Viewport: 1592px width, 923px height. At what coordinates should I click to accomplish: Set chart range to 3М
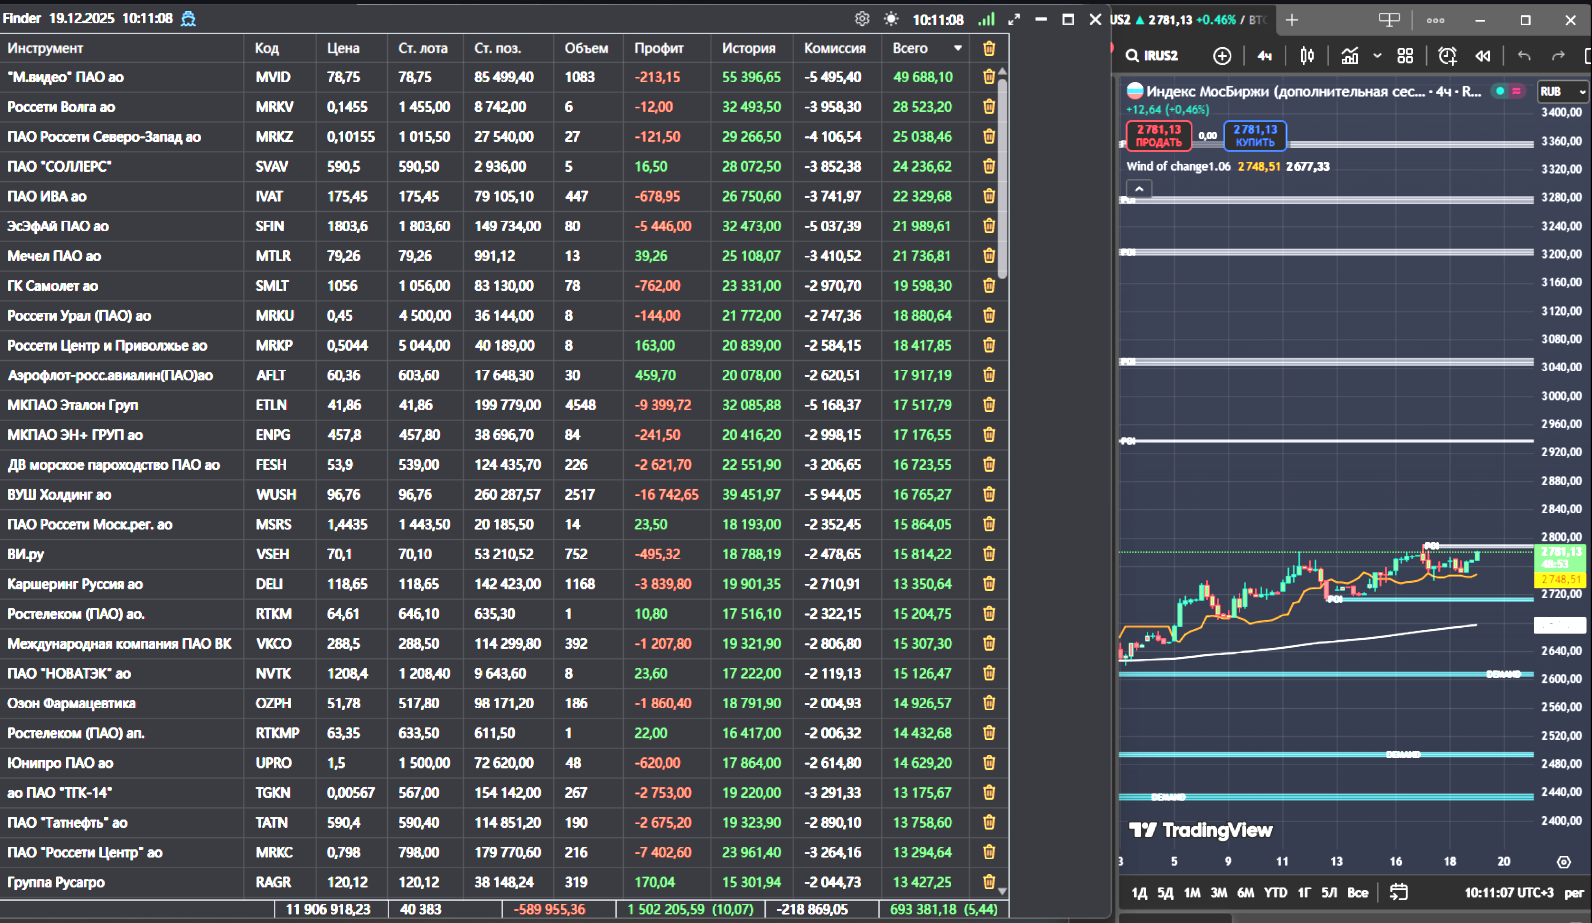1219,892
